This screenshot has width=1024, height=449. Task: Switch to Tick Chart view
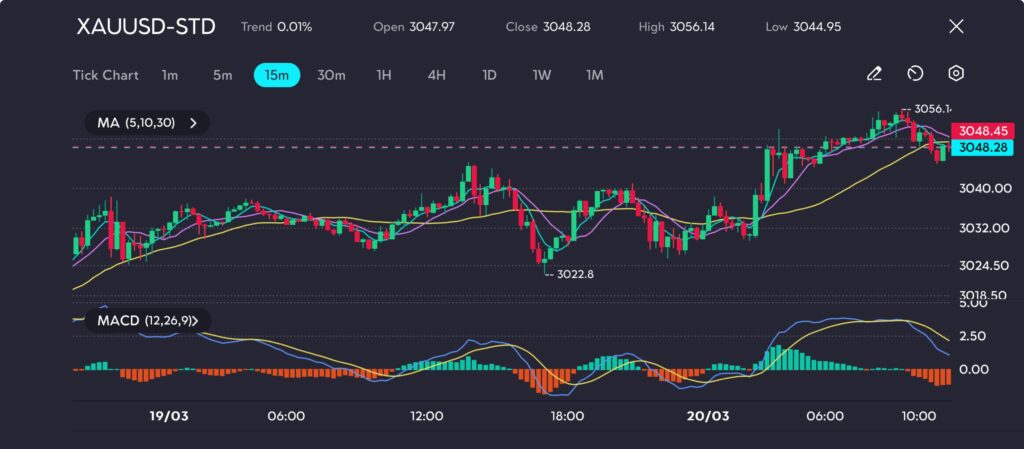pyautogui.click(x=106, y=75)
